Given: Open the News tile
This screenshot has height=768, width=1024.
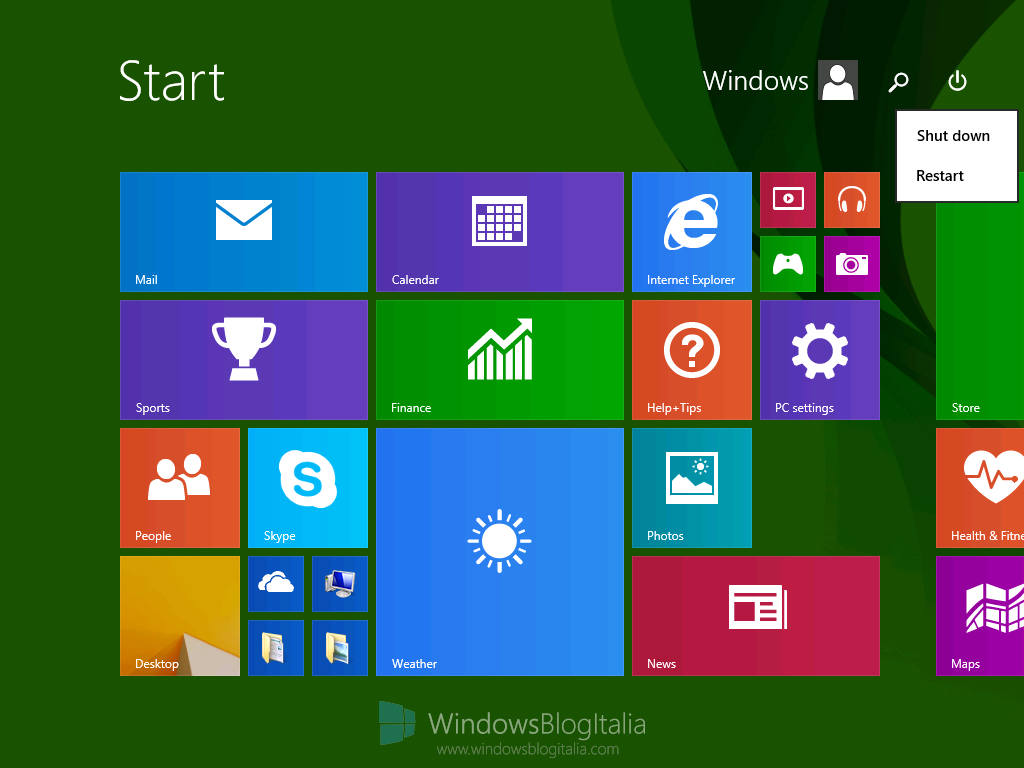Looking at the screenshot, I should coord(756,616).
